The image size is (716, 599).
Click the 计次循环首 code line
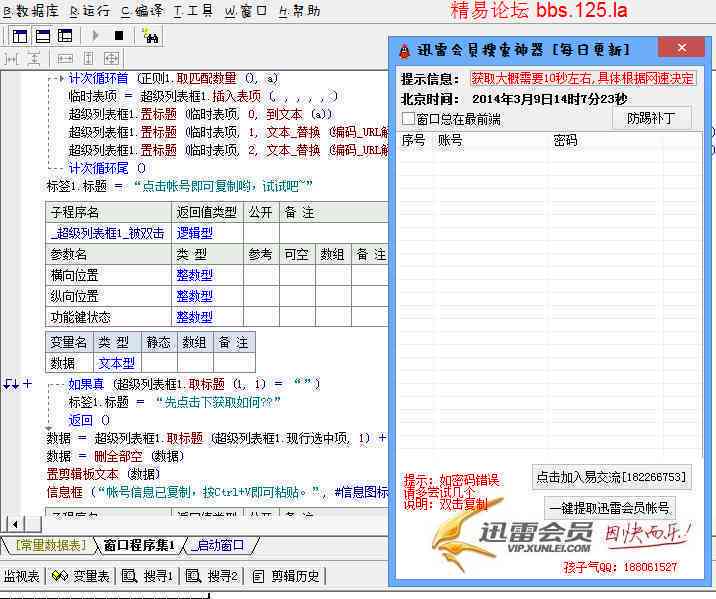pyautogui.click(x=173, y=79)
